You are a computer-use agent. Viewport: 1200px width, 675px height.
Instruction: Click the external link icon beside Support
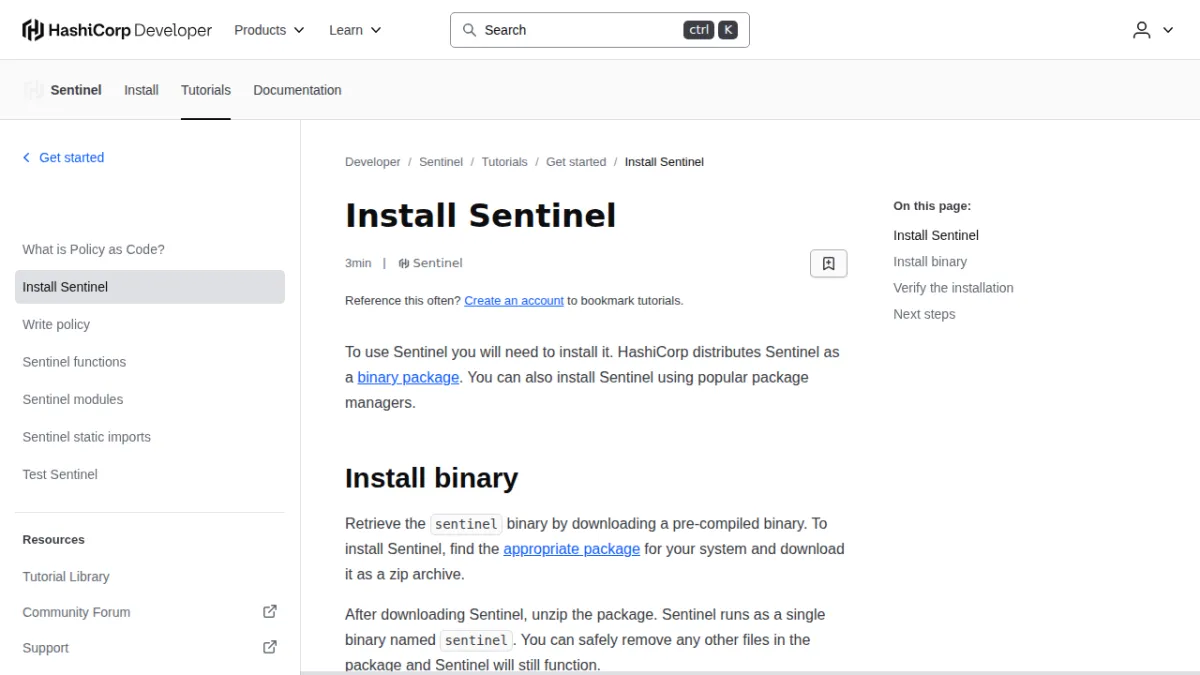point(269,647)
